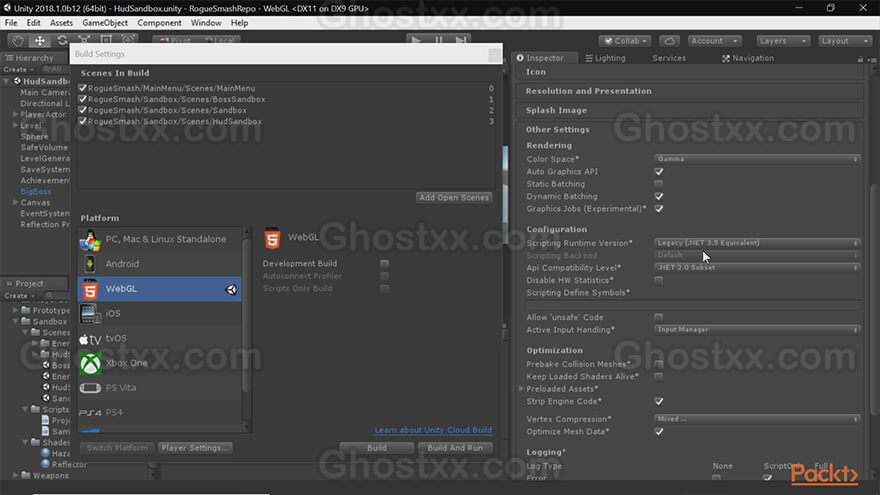880x495 pixels.
Task: Switch to the Services tab
Action: tap(669, 58)
